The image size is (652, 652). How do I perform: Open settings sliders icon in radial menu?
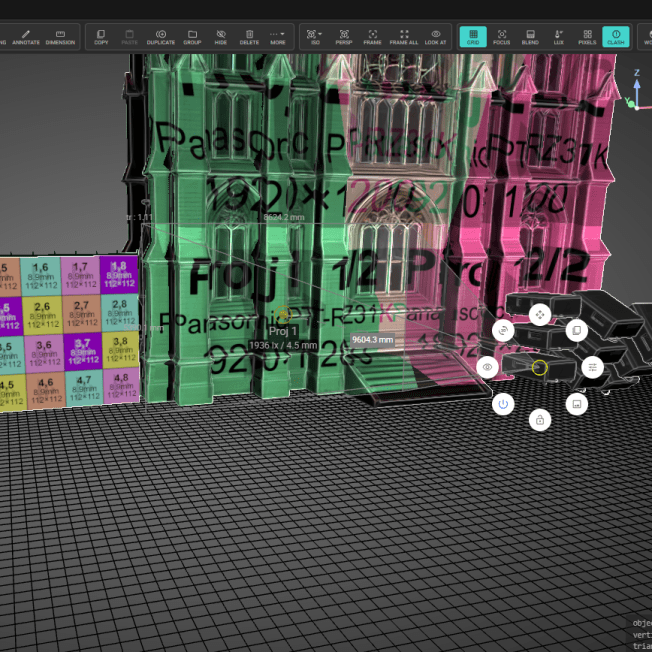(x=593, y=367)
